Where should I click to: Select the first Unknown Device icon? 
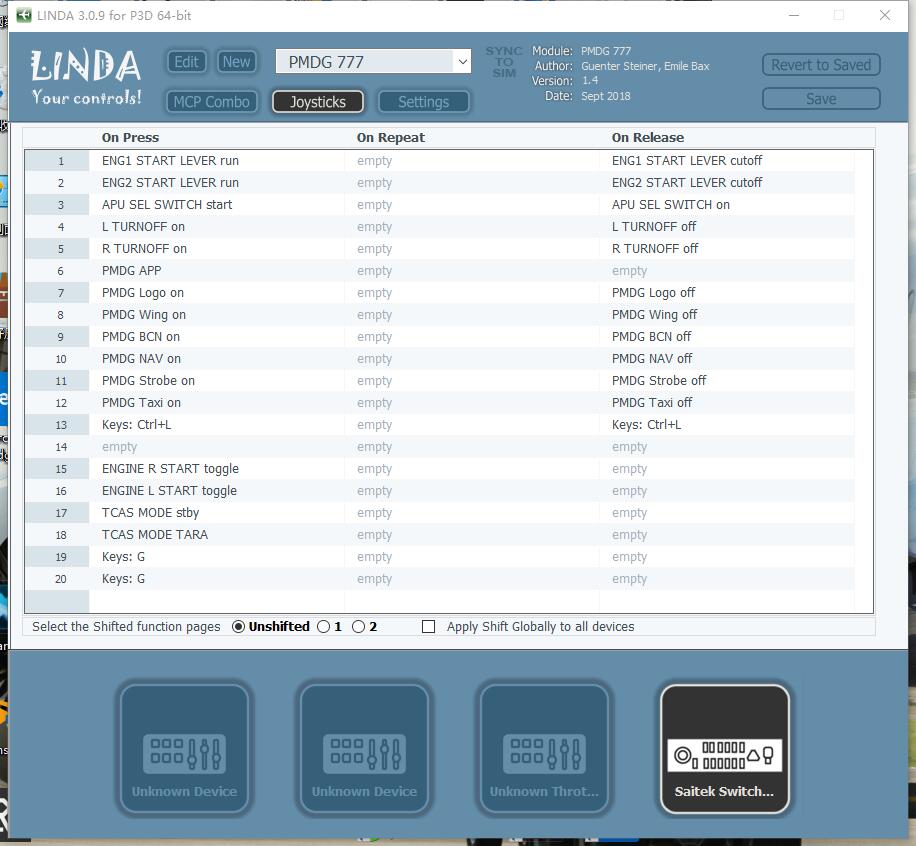(x=184, y=748)
